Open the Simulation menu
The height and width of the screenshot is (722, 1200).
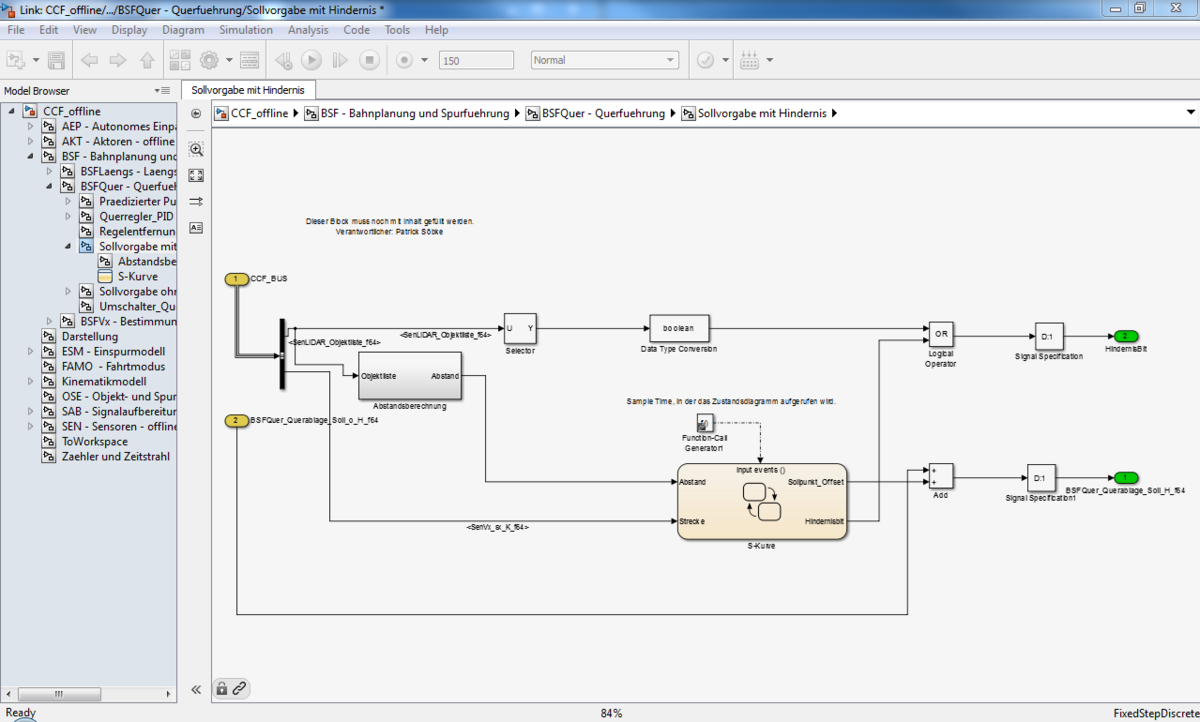[245, 30]
